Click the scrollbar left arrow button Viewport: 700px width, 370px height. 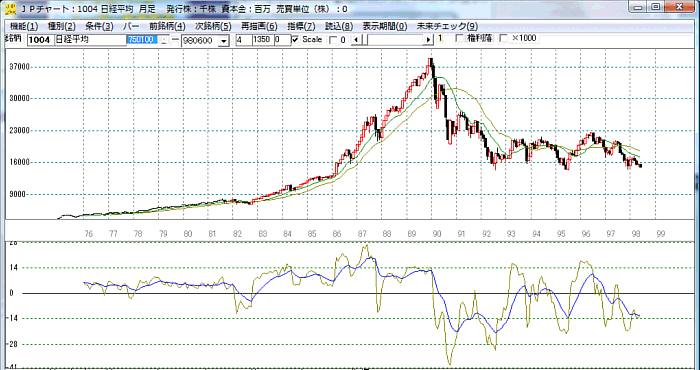[356, 40]
